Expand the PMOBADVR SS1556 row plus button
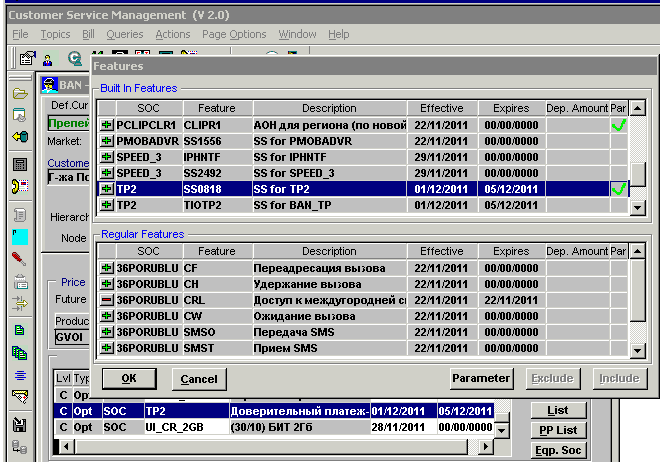Viewport: 666px width, 463px height. 107,141
